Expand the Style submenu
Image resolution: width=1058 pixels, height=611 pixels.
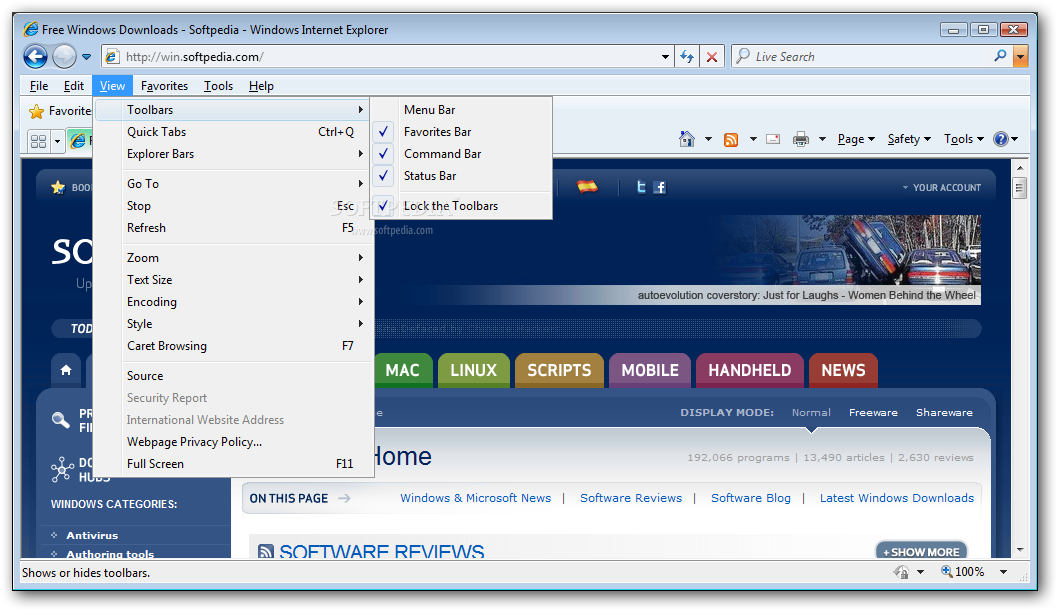tap(233, 324)
